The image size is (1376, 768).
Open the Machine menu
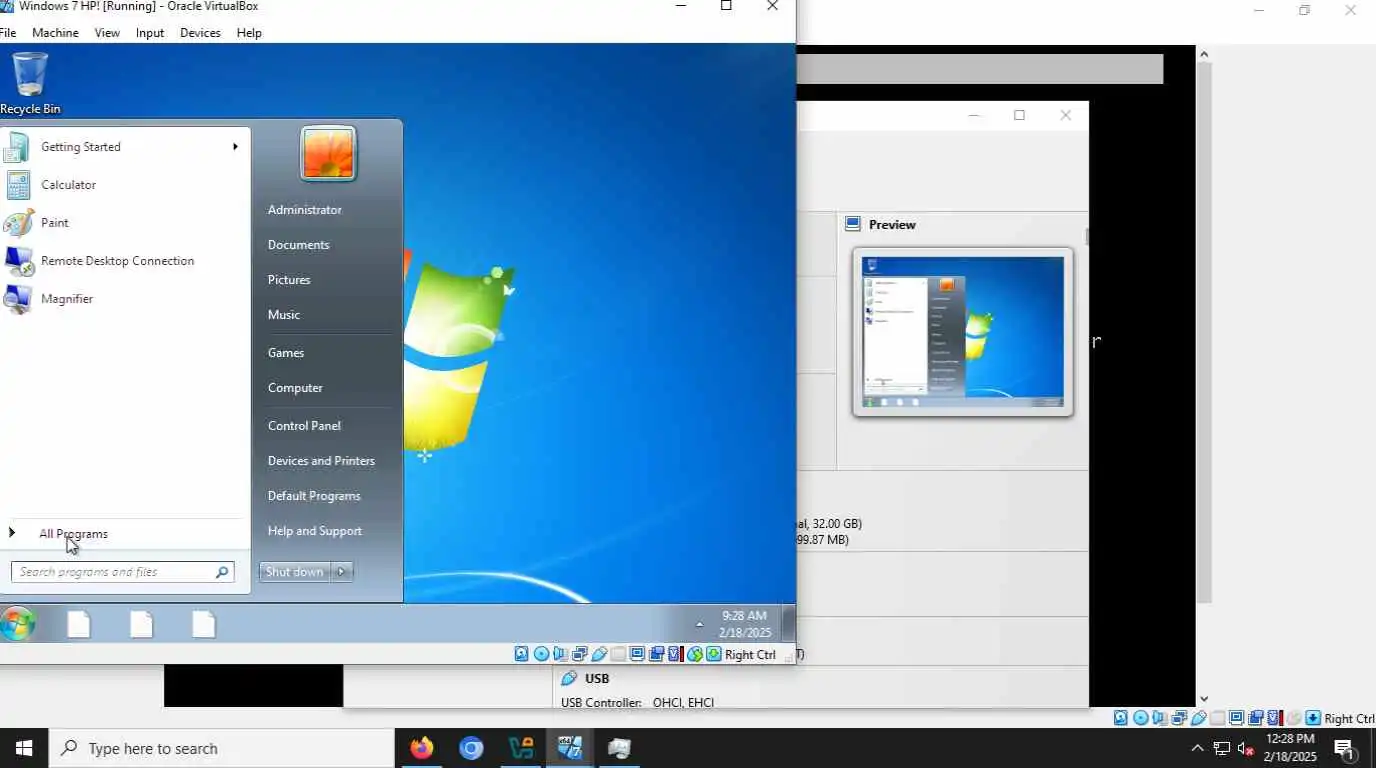(55, 33)
